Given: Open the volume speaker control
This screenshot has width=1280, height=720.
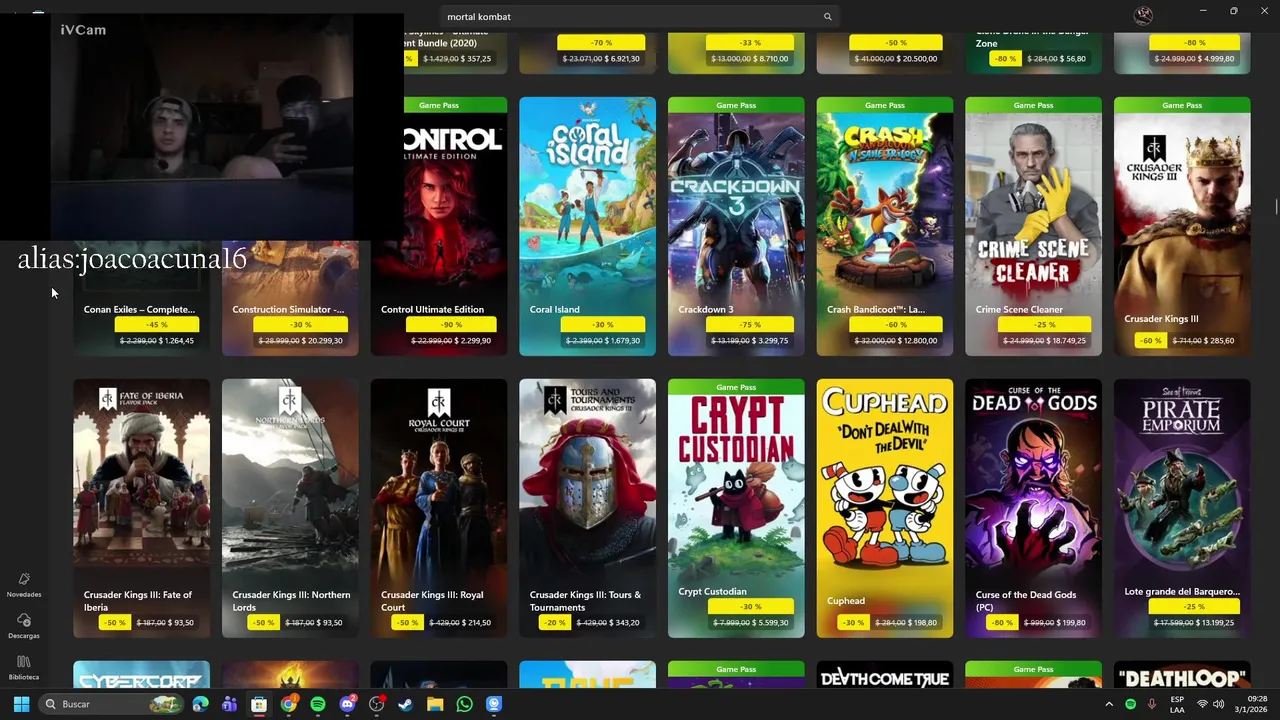Looking at the screenshot, I should point(1218,704).
